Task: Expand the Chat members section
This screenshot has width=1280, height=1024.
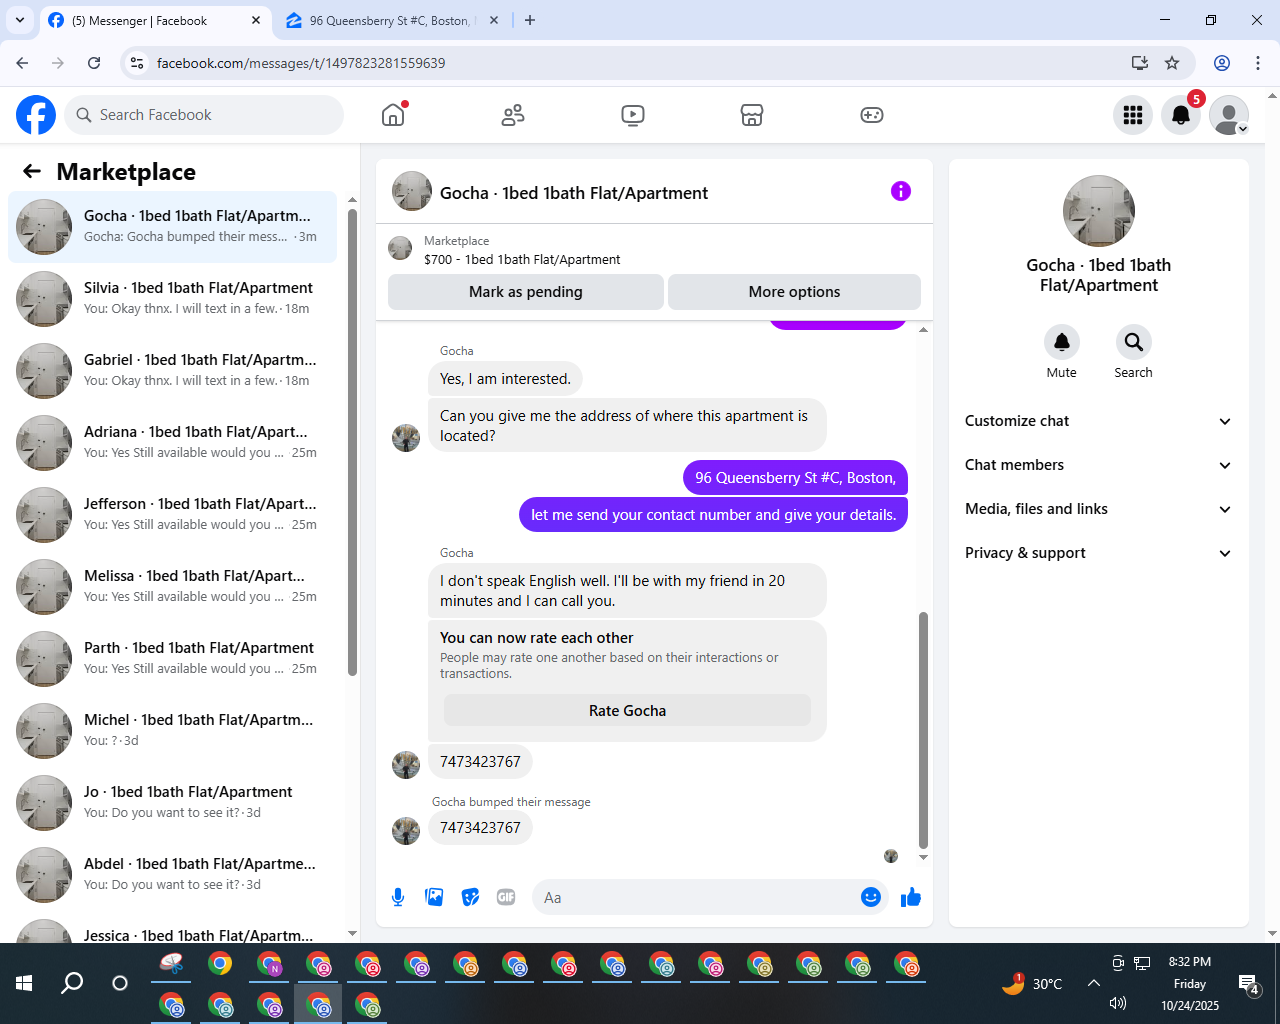Action: tap(1098, 465)
